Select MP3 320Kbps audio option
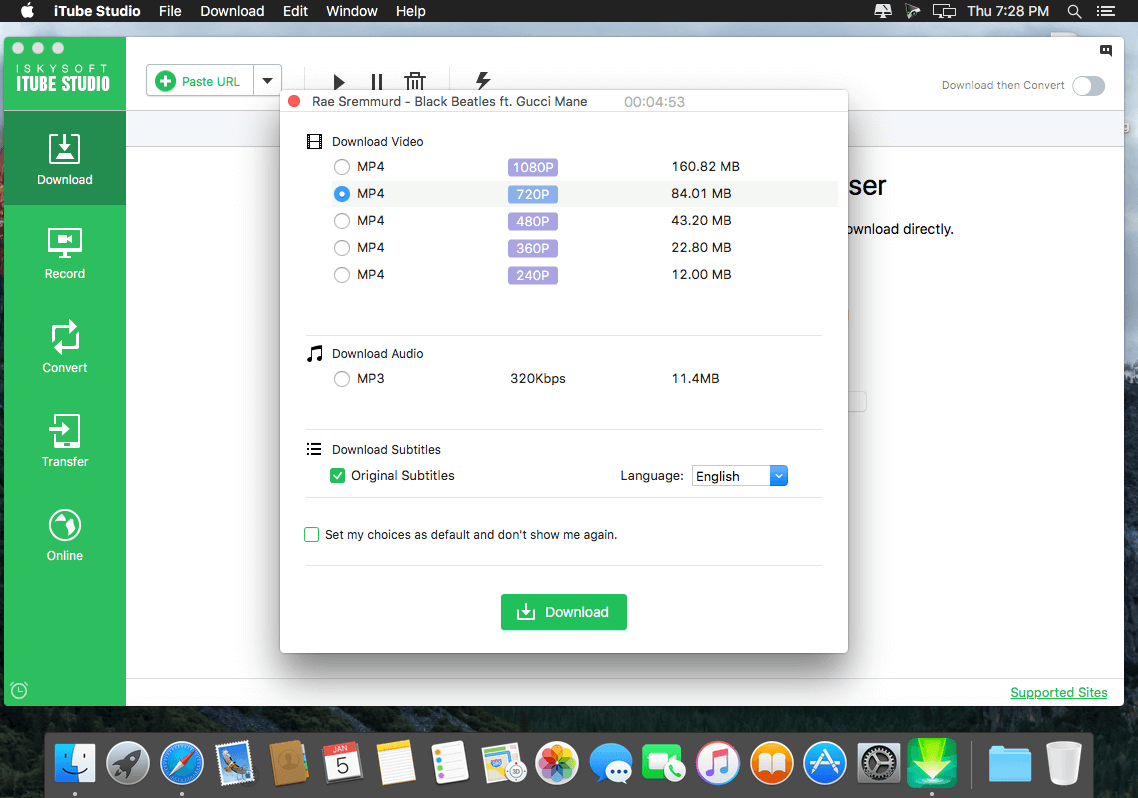Screen dimensions: 1138x798 point(342,379)
